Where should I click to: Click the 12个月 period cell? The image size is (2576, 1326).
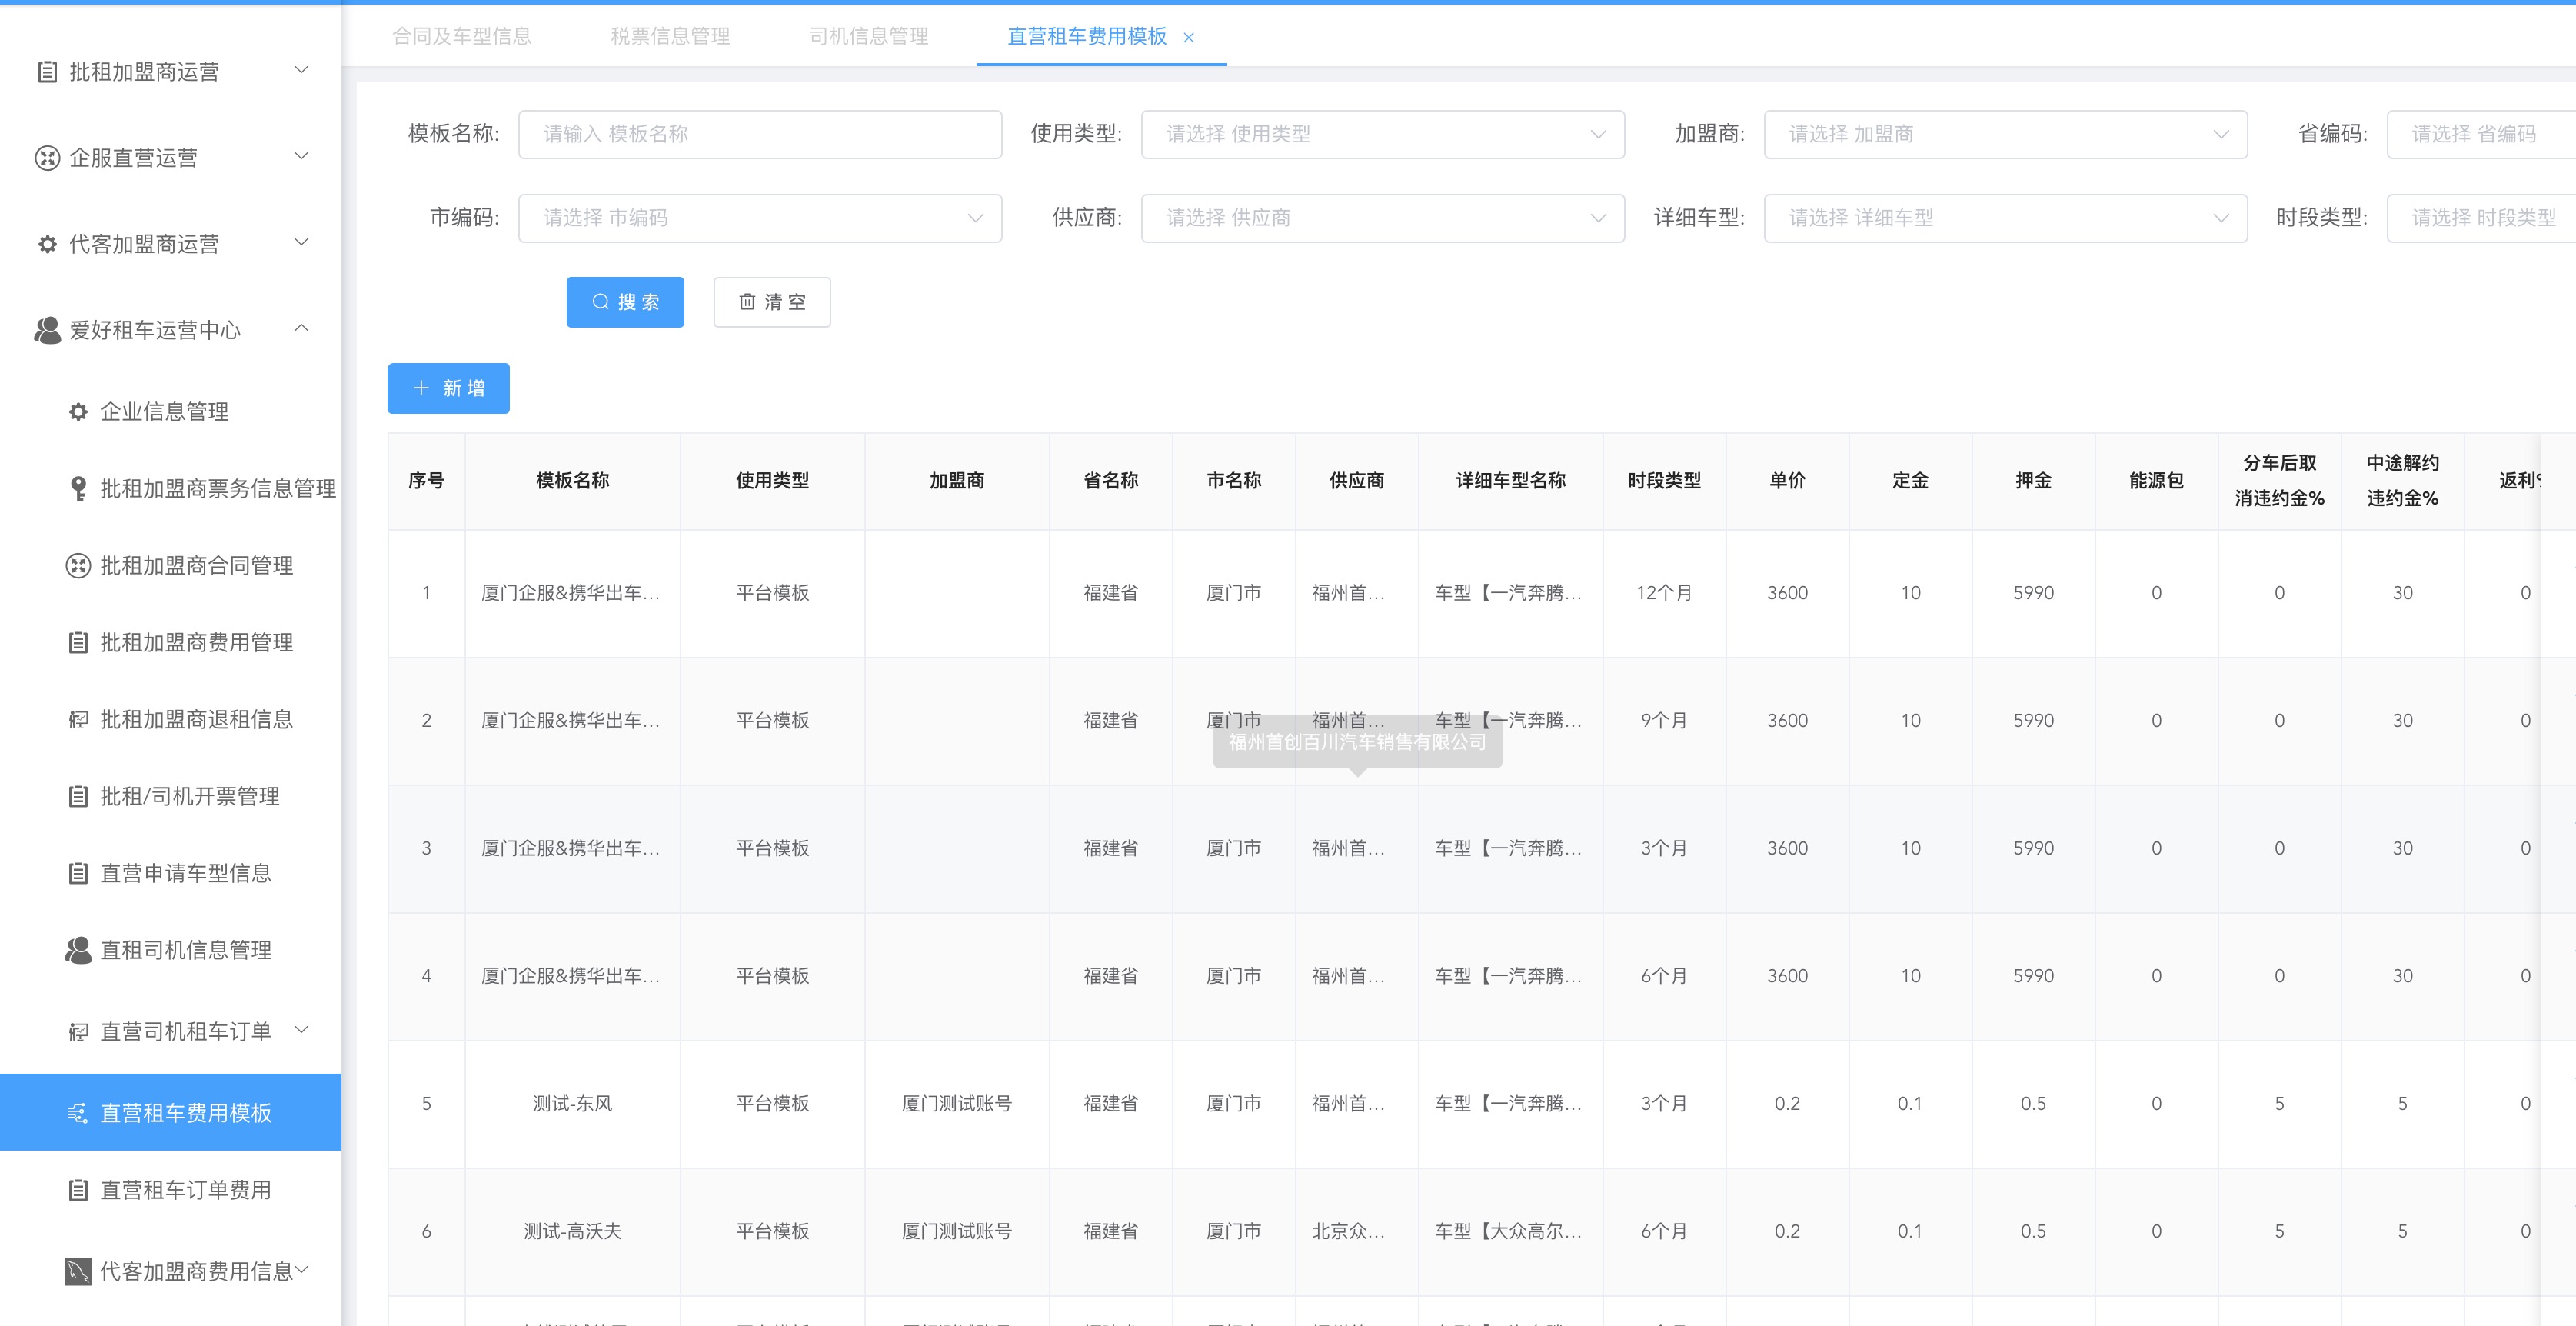1664,593
